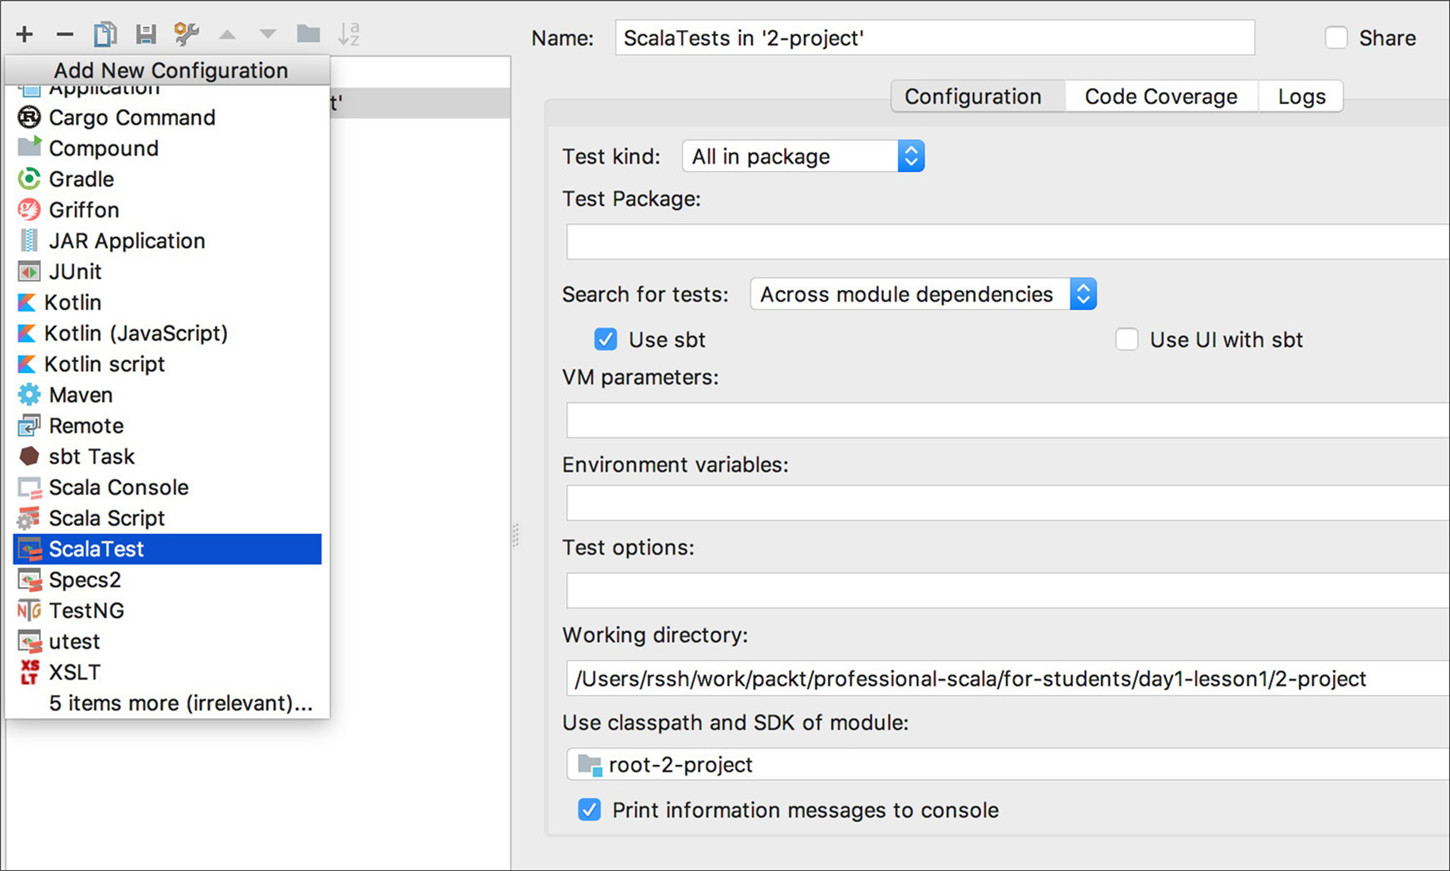The width and height of the screenshot is (1450, 871).
Task: Open the Test kind dropdown
Action: click(910, 156)
